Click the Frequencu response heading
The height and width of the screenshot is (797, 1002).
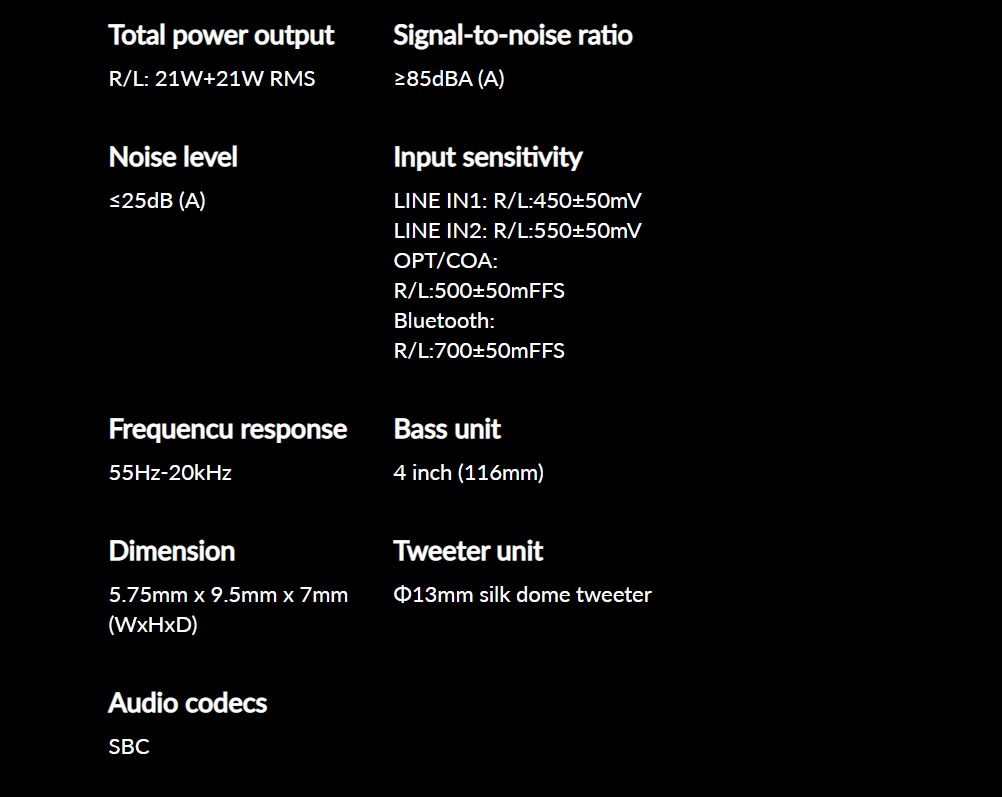pos(227,429)
